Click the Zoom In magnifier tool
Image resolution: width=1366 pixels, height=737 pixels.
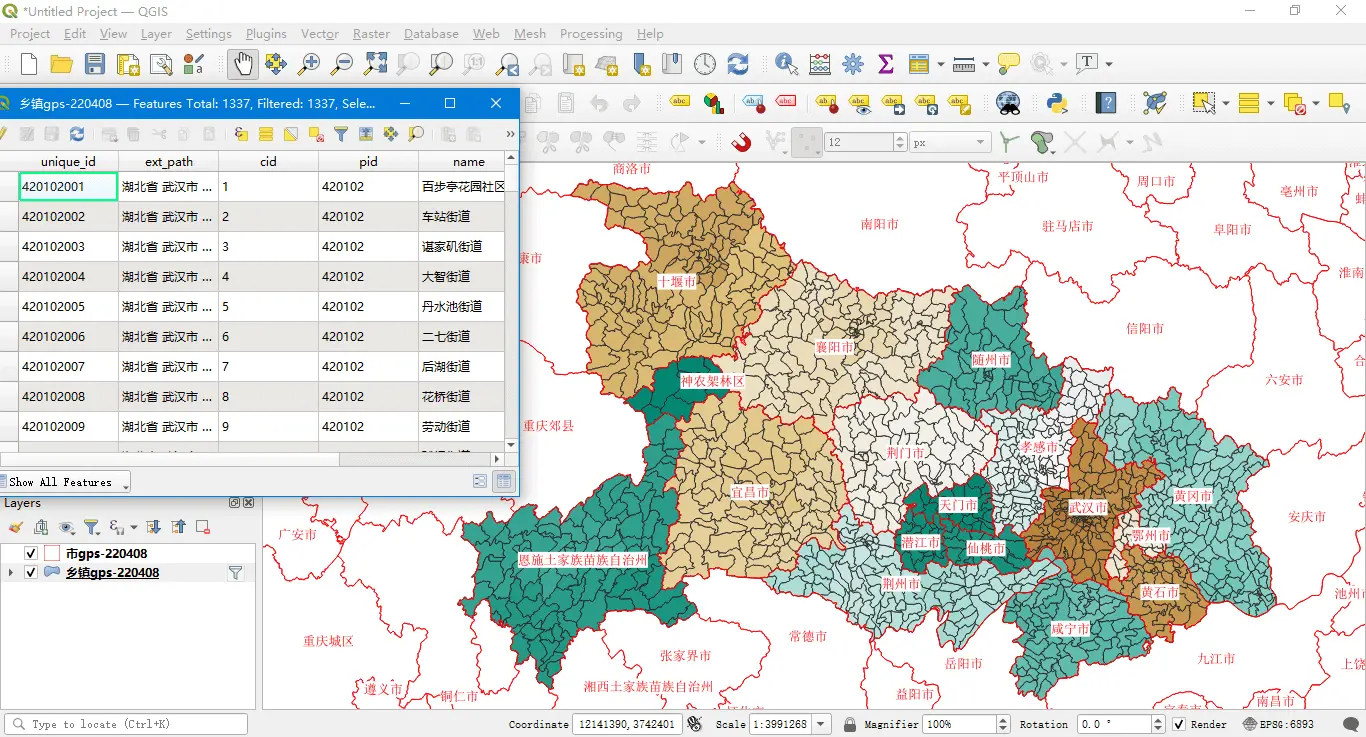coord(309,64)
